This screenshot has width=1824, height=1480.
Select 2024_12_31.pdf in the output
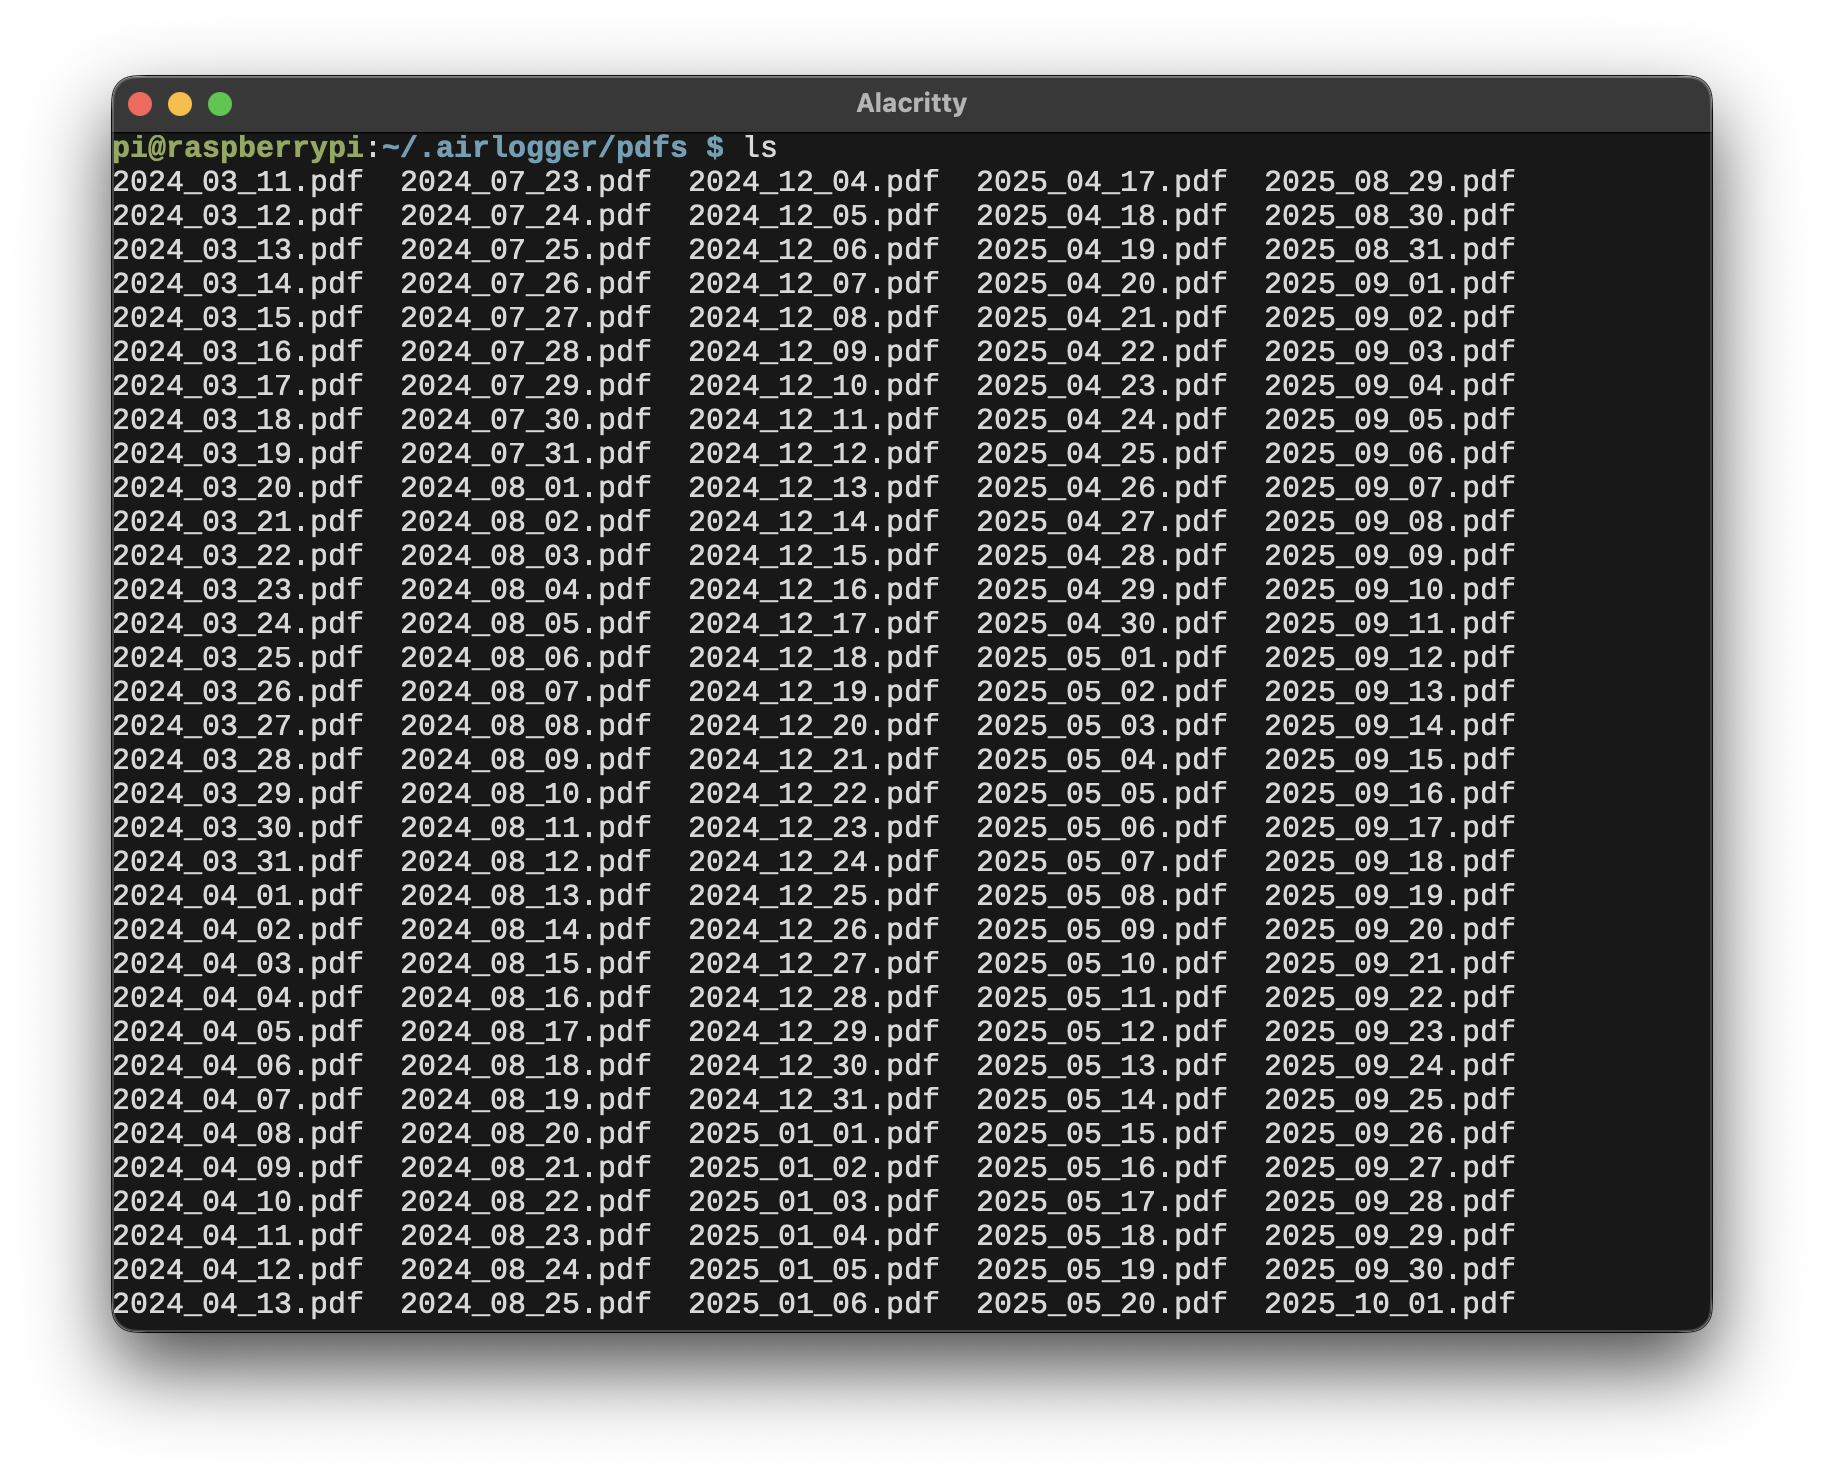pos(812,1098)
